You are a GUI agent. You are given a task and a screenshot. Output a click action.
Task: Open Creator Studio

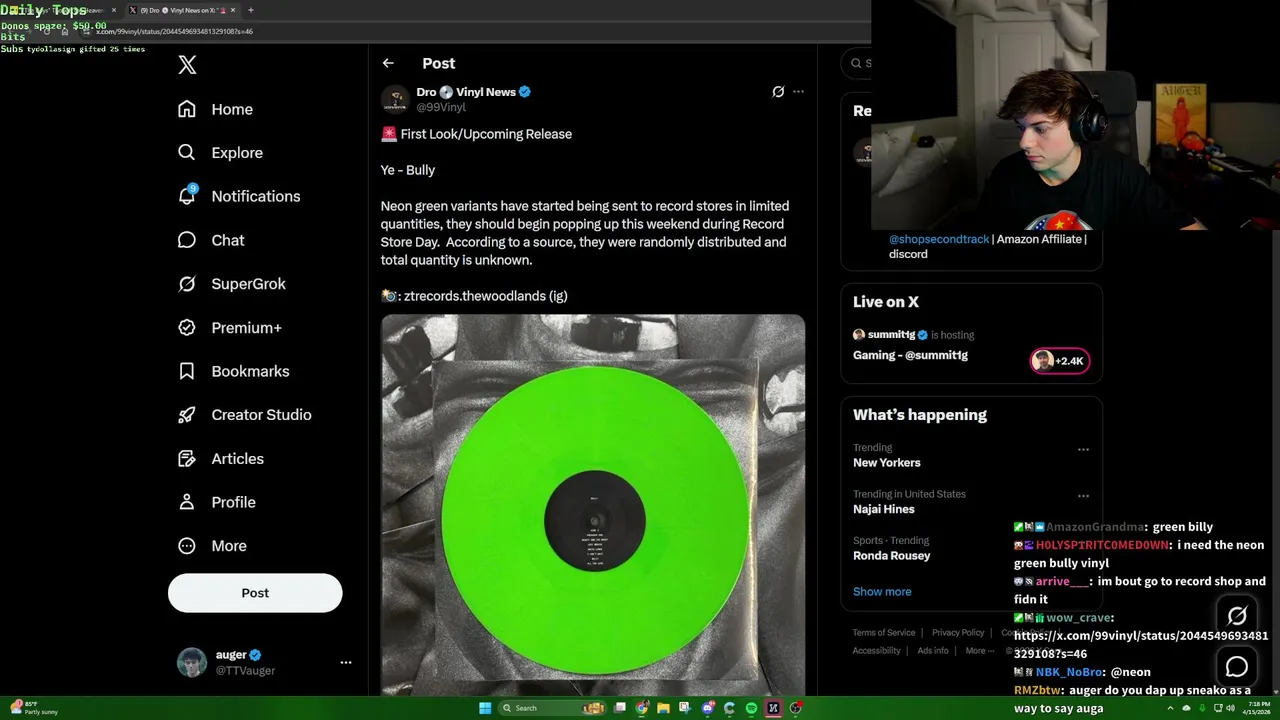pos(245,415)
